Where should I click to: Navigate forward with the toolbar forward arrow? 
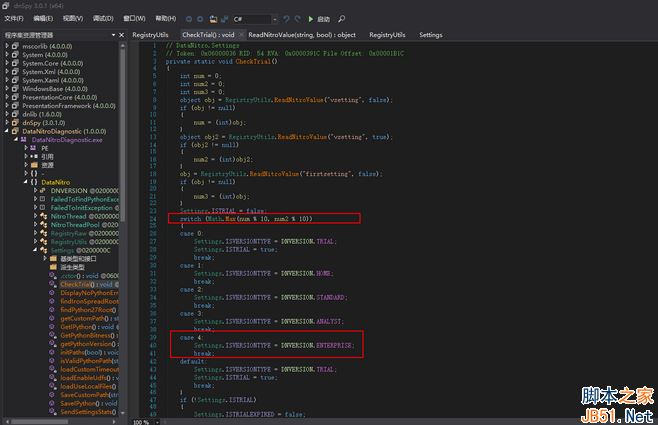tap(200, 19)
